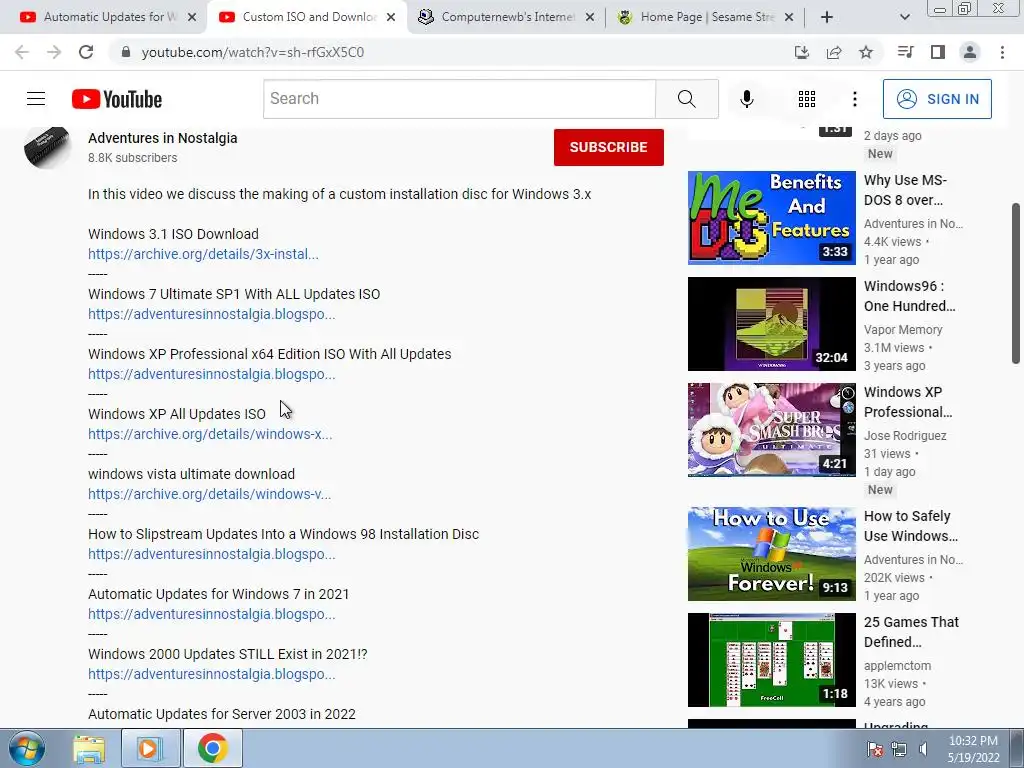Image resolution: width=1024 pixels, height=768 pixels.
Task: Open 'Windows XP Professional...' video title
Action: pyautogui.click(x=908, y=402)
